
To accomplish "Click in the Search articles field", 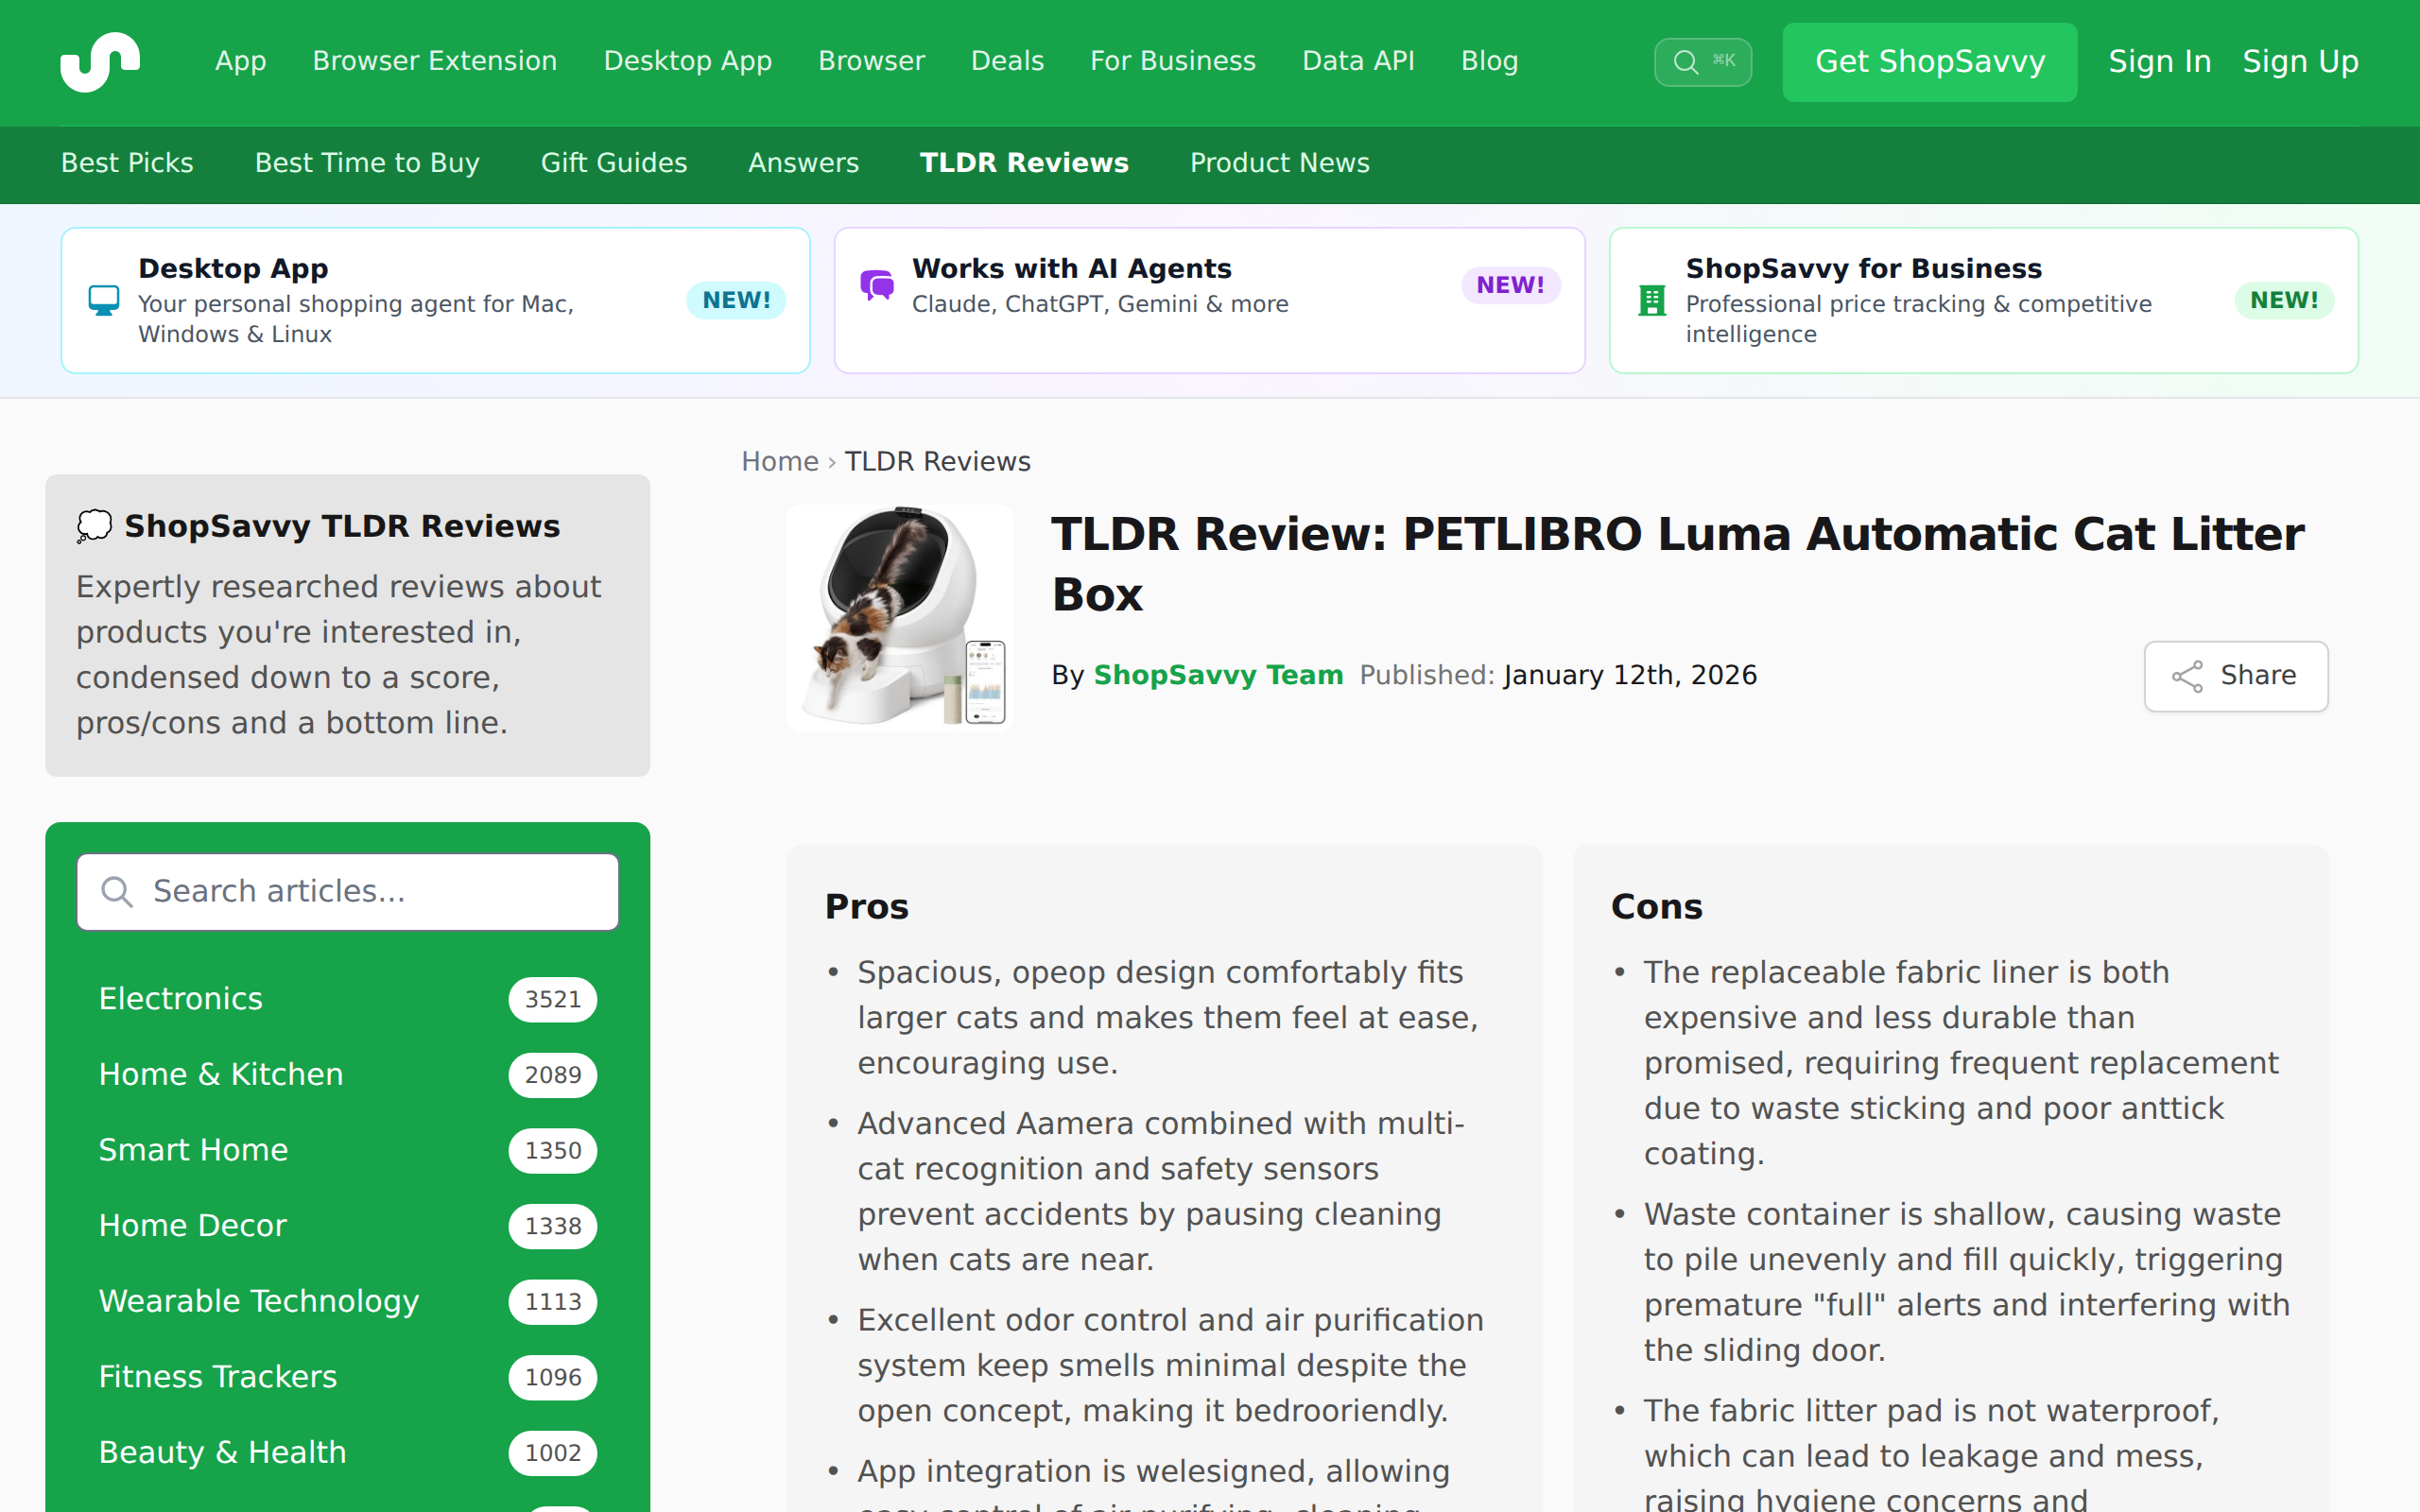I will point(348,892).
